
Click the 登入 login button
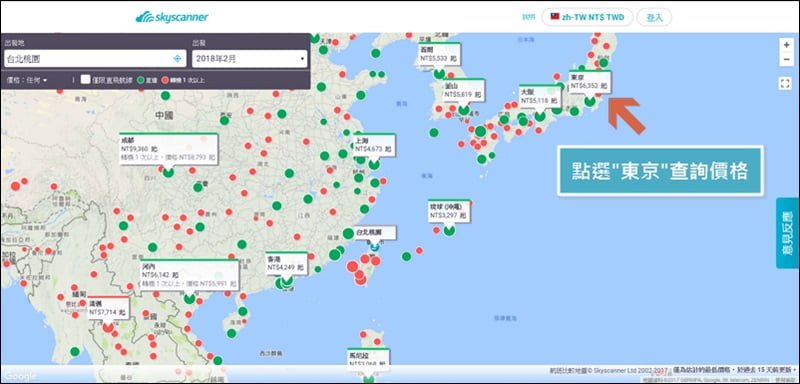pos(654,17)
